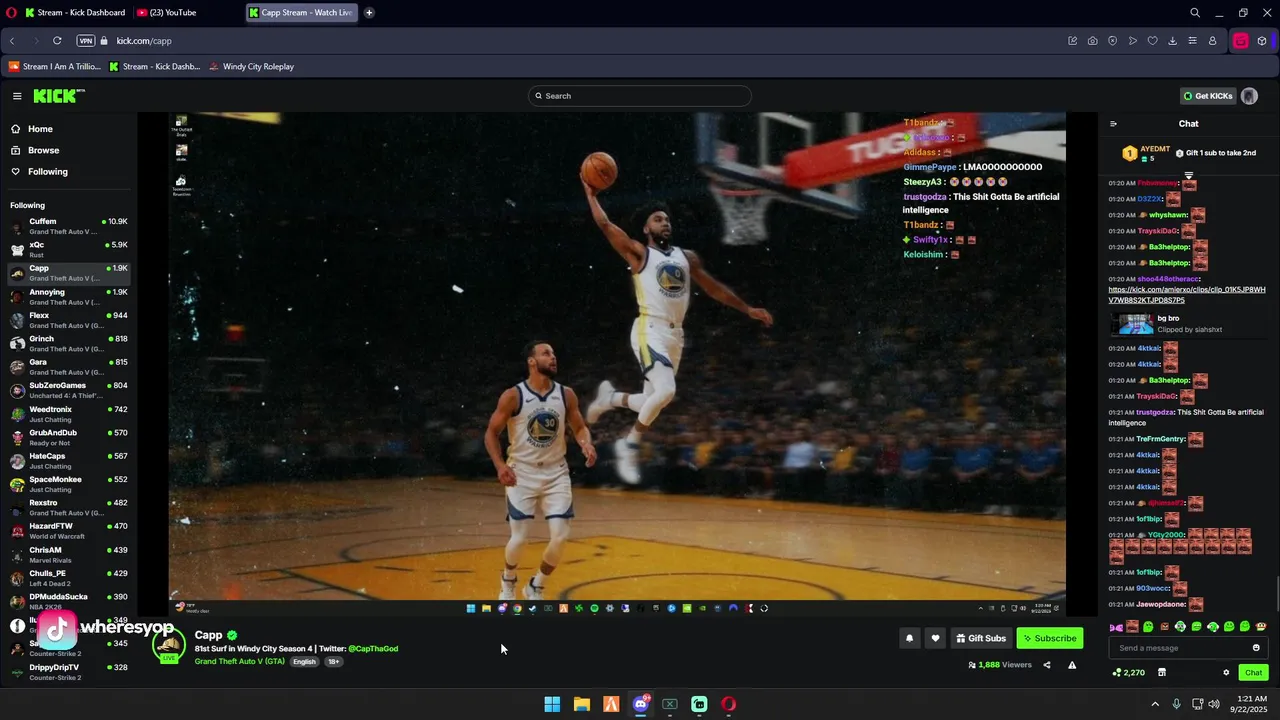Toggle the Opera VPN badge
The width and height of the screenshot is (1280, 720).
(86, 41)
